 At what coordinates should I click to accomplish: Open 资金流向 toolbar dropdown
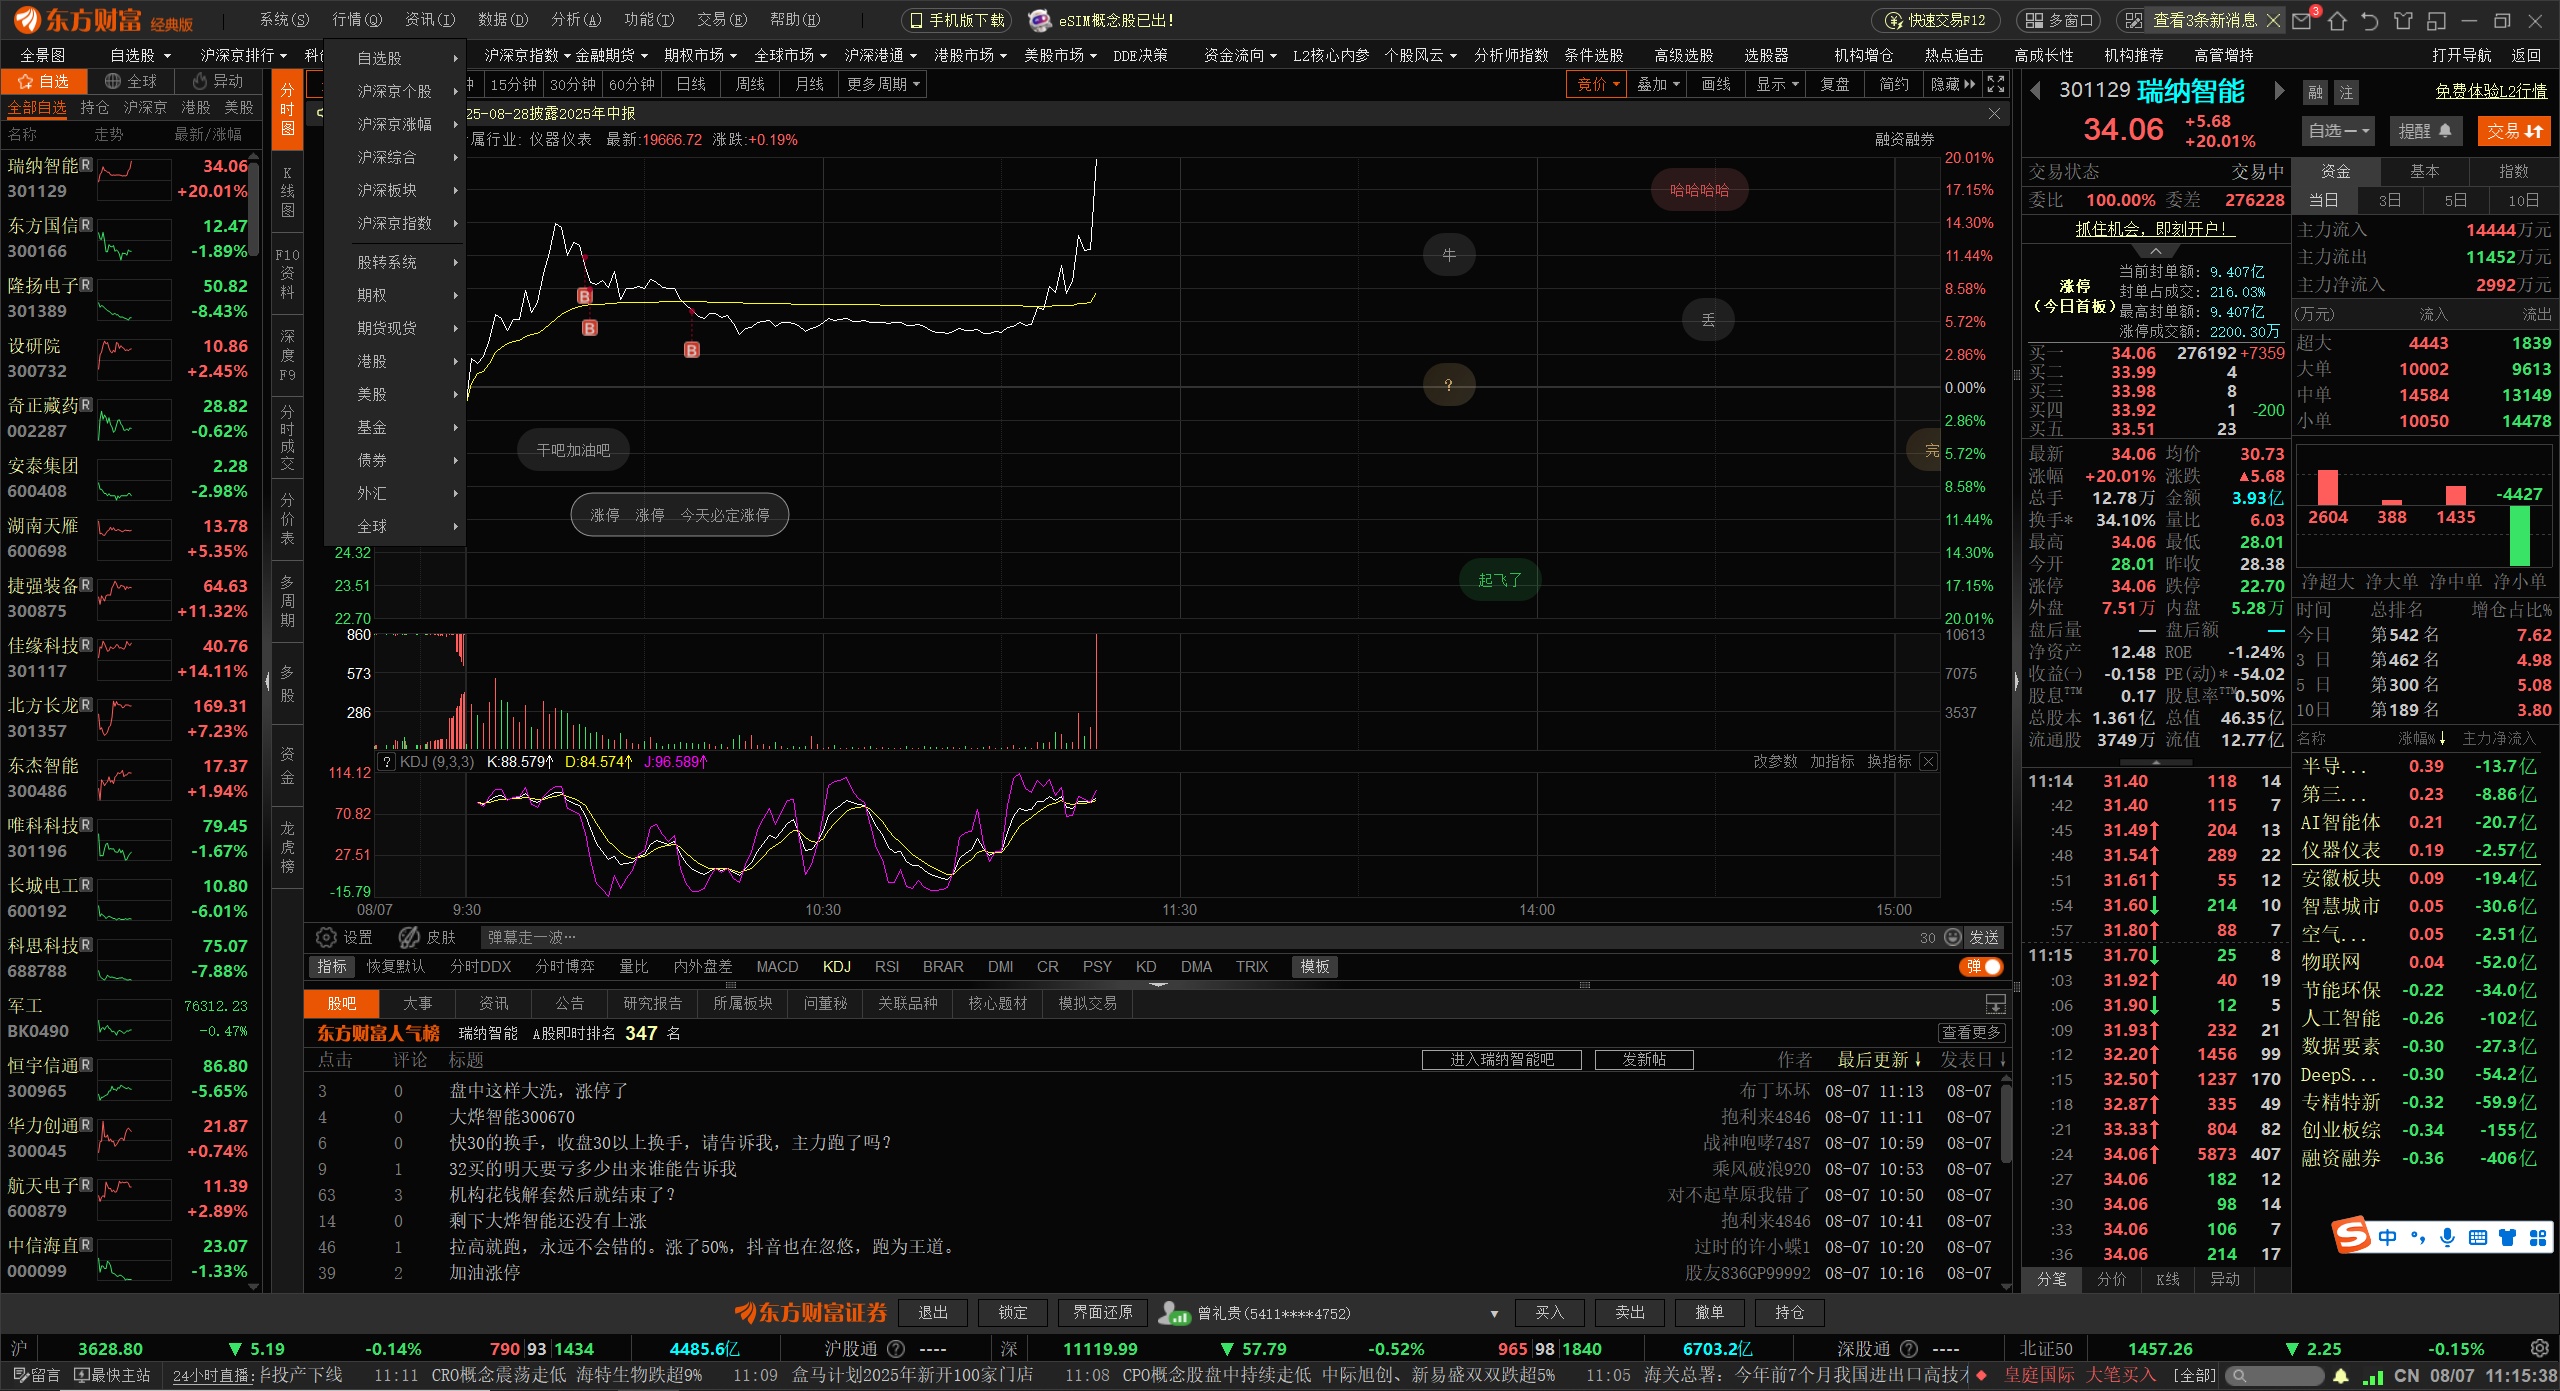click(x=1240, y=55)
